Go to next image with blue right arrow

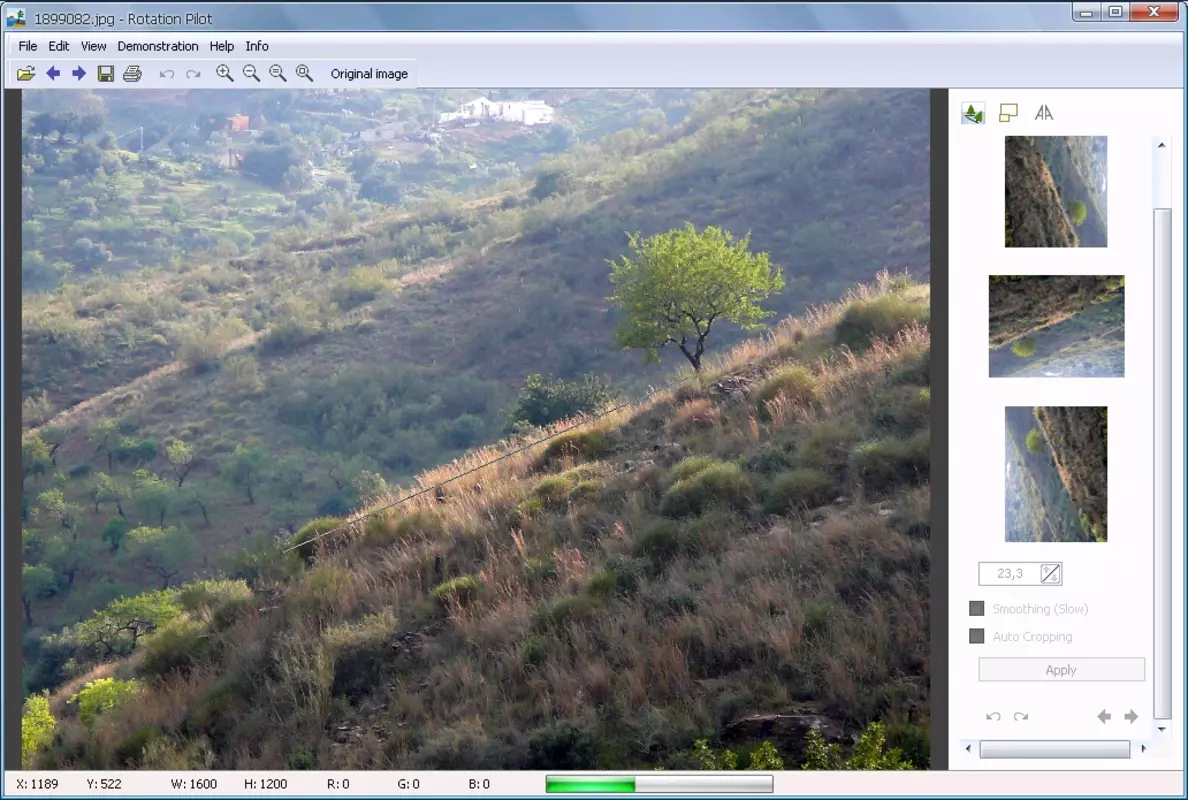click(79, 73)
